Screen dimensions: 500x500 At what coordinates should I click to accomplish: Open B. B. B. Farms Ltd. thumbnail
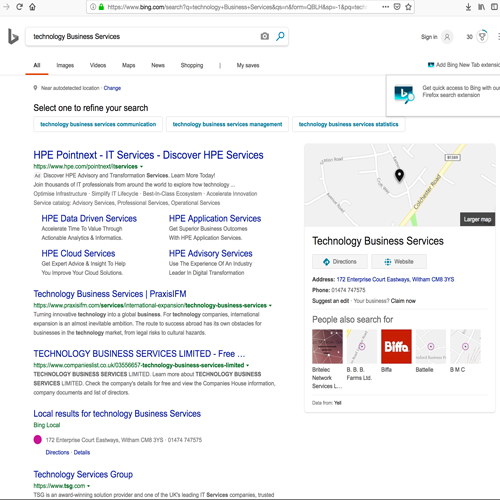(362, 346)
